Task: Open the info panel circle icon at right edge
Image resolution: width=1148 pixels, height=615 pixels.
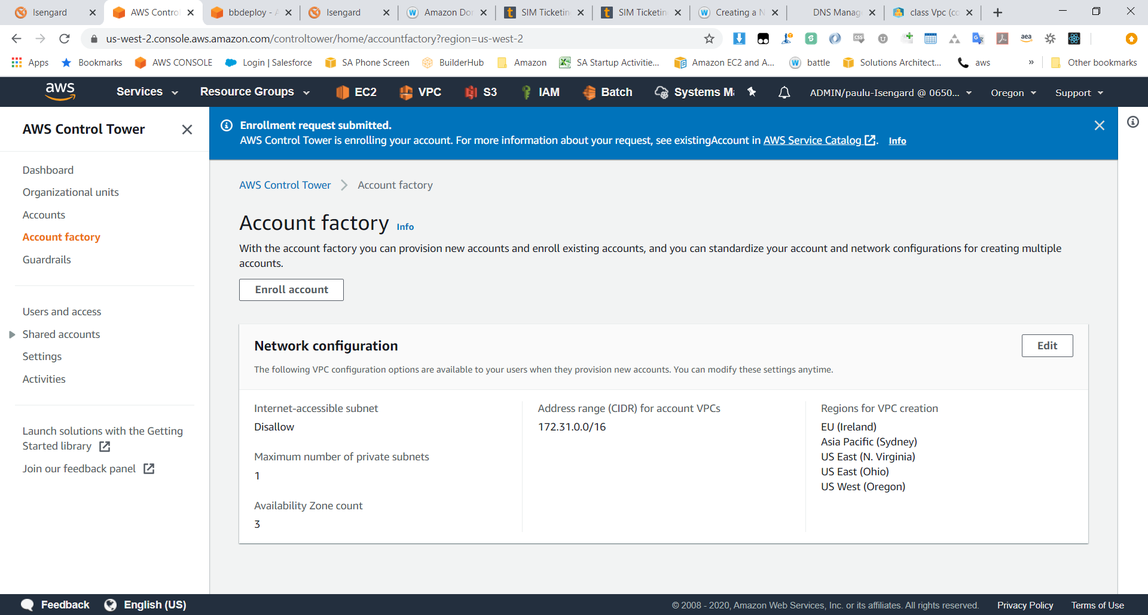Action: (x=1133, y=122)
